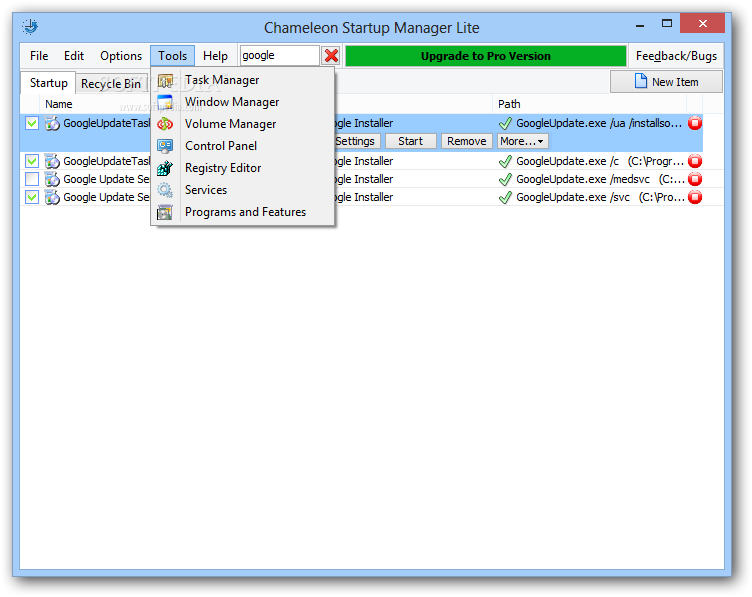
Task: Click the Remove button
Action: tap(467, 141)
